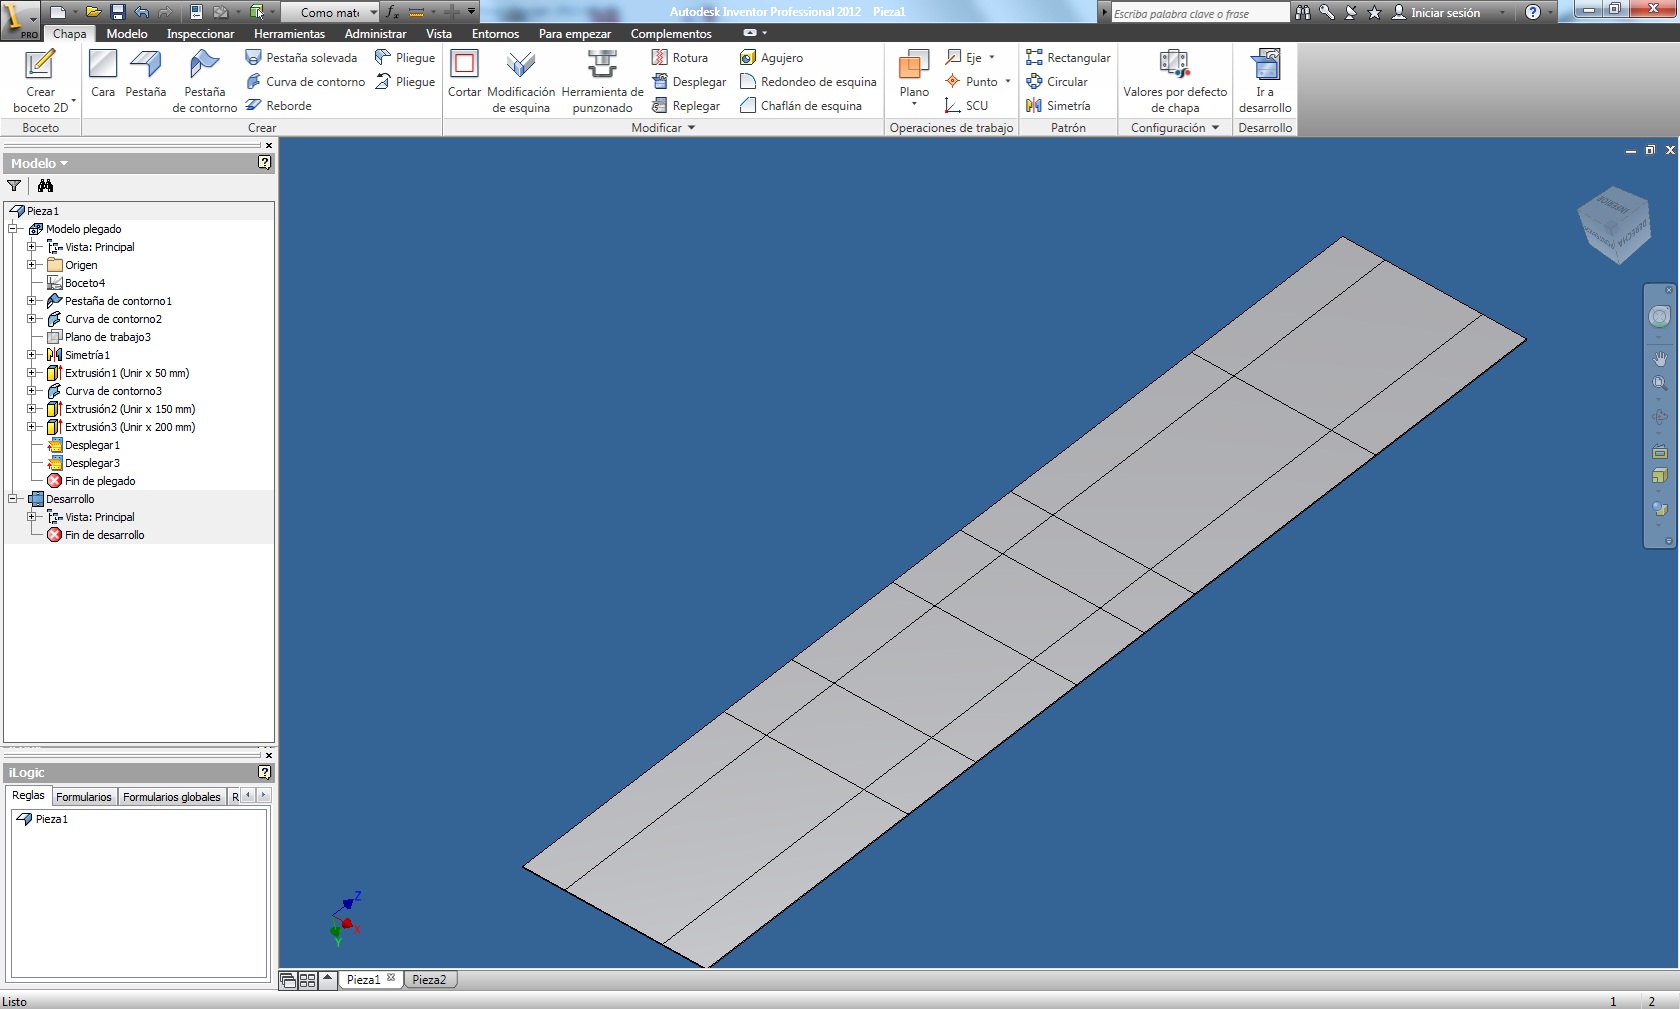Choose the Cortar tool

point(464,73)
